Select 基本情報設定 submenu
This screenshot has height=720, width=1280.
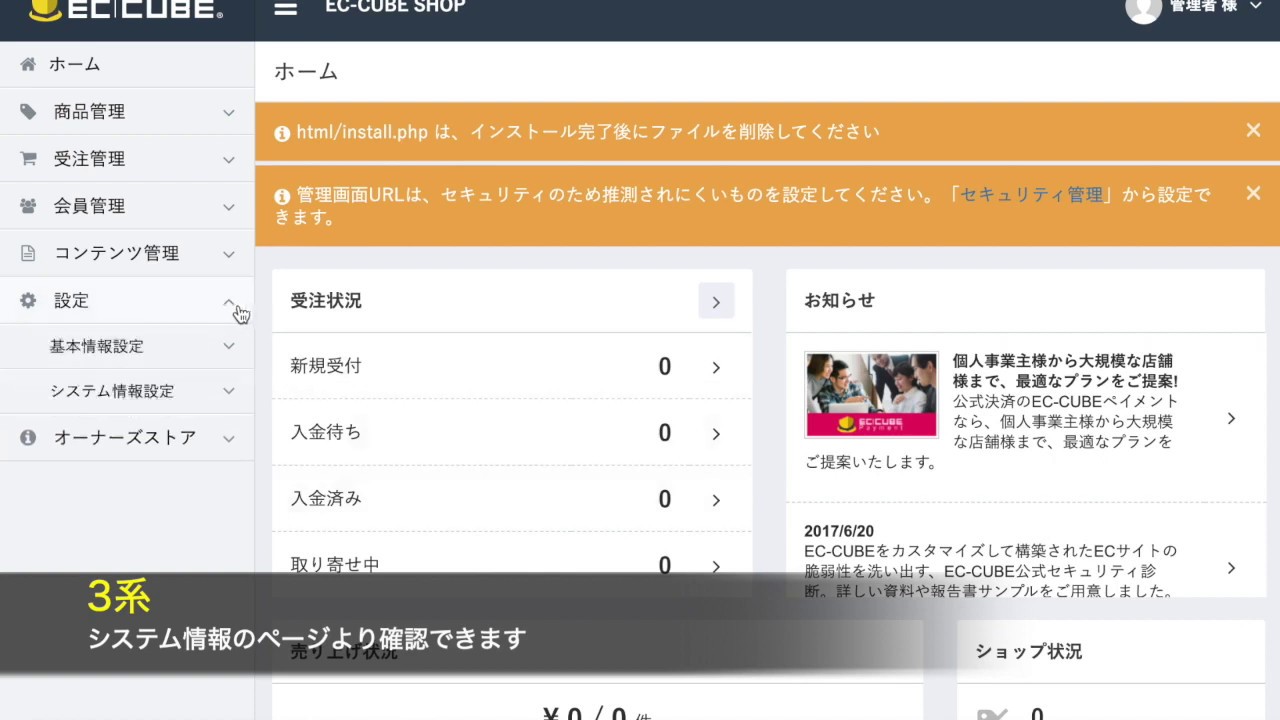127,346
